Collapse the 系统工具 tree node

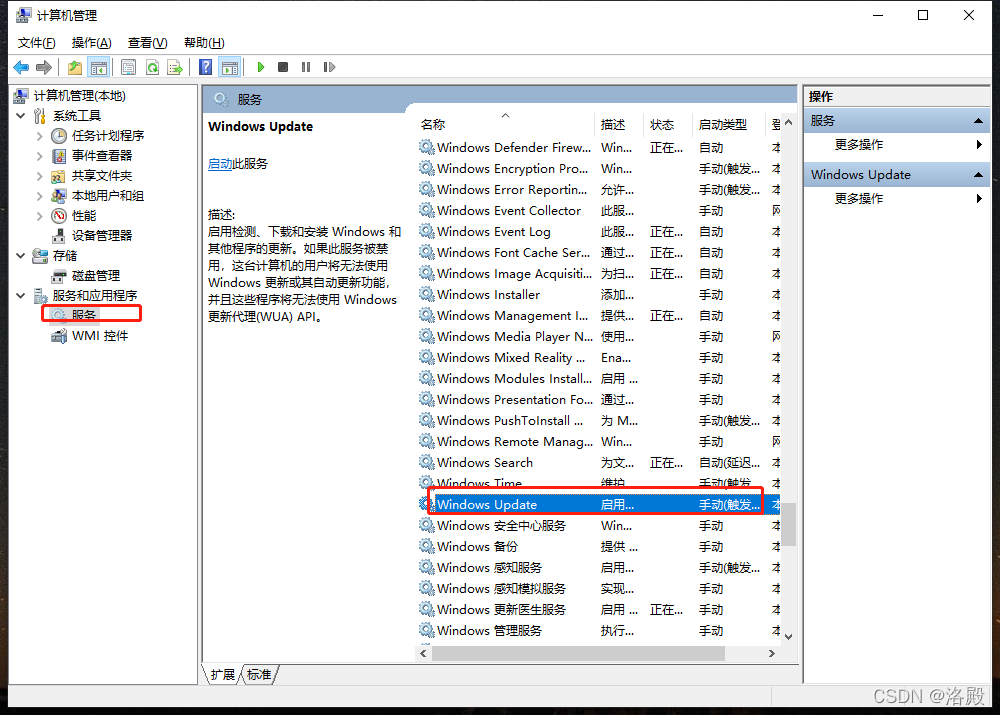click(21, 116)
